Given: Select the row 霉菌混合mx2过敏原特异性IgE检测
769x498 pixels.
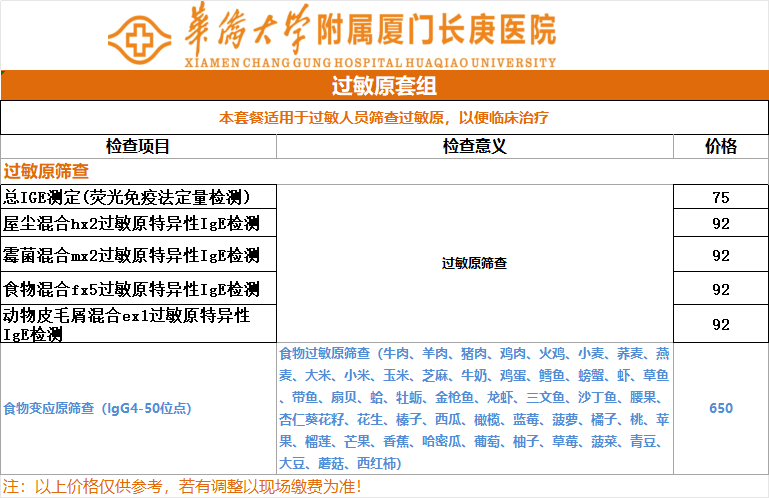Looking at the screenshot, I should point(139,255).
